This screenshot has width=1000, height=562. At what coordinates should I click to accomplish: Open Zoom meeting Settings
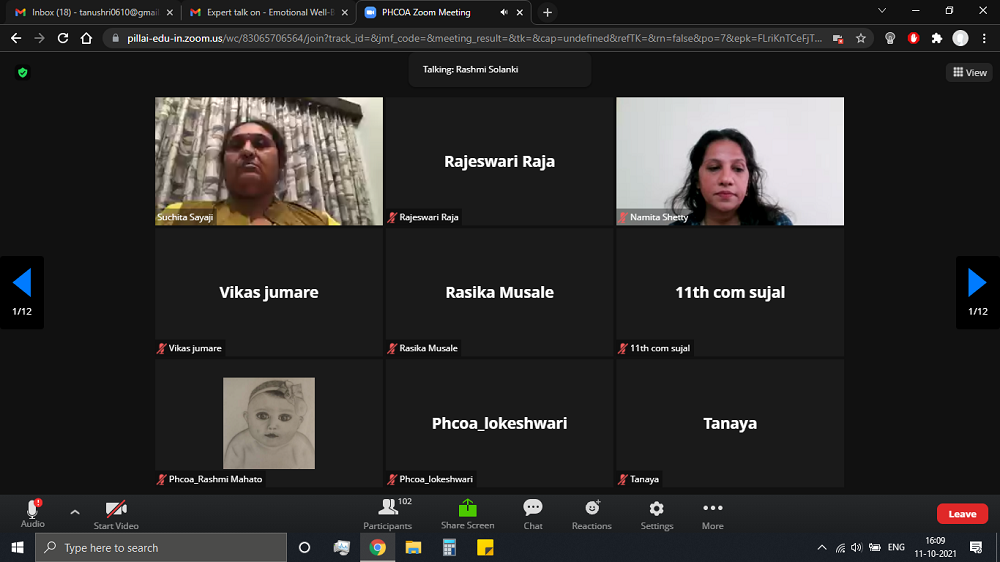[656, 514]
